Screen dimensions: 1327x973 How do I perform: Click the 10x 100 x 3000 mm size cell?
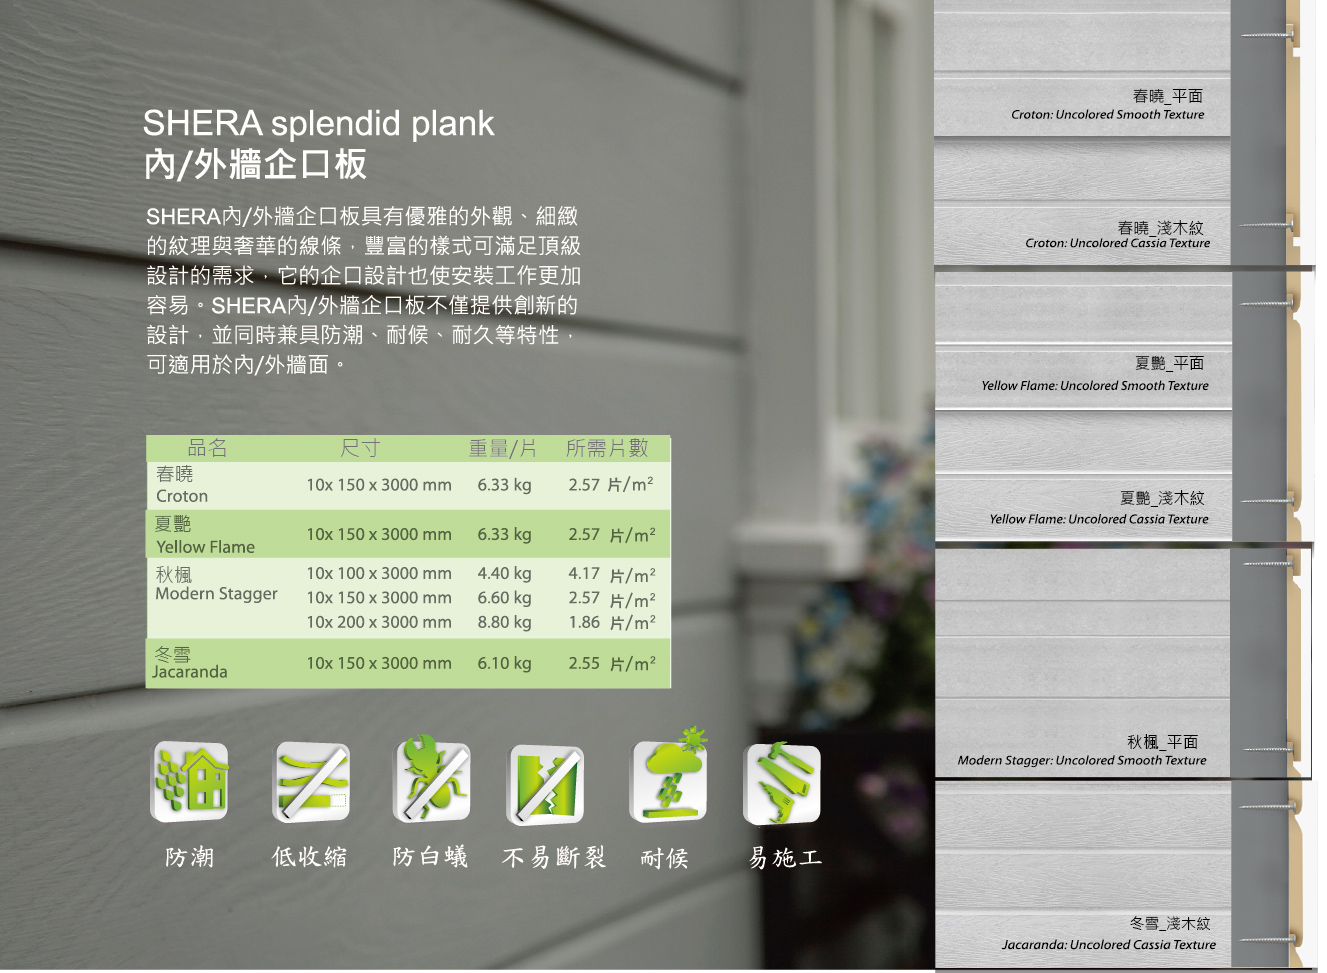tap(379, 573)
